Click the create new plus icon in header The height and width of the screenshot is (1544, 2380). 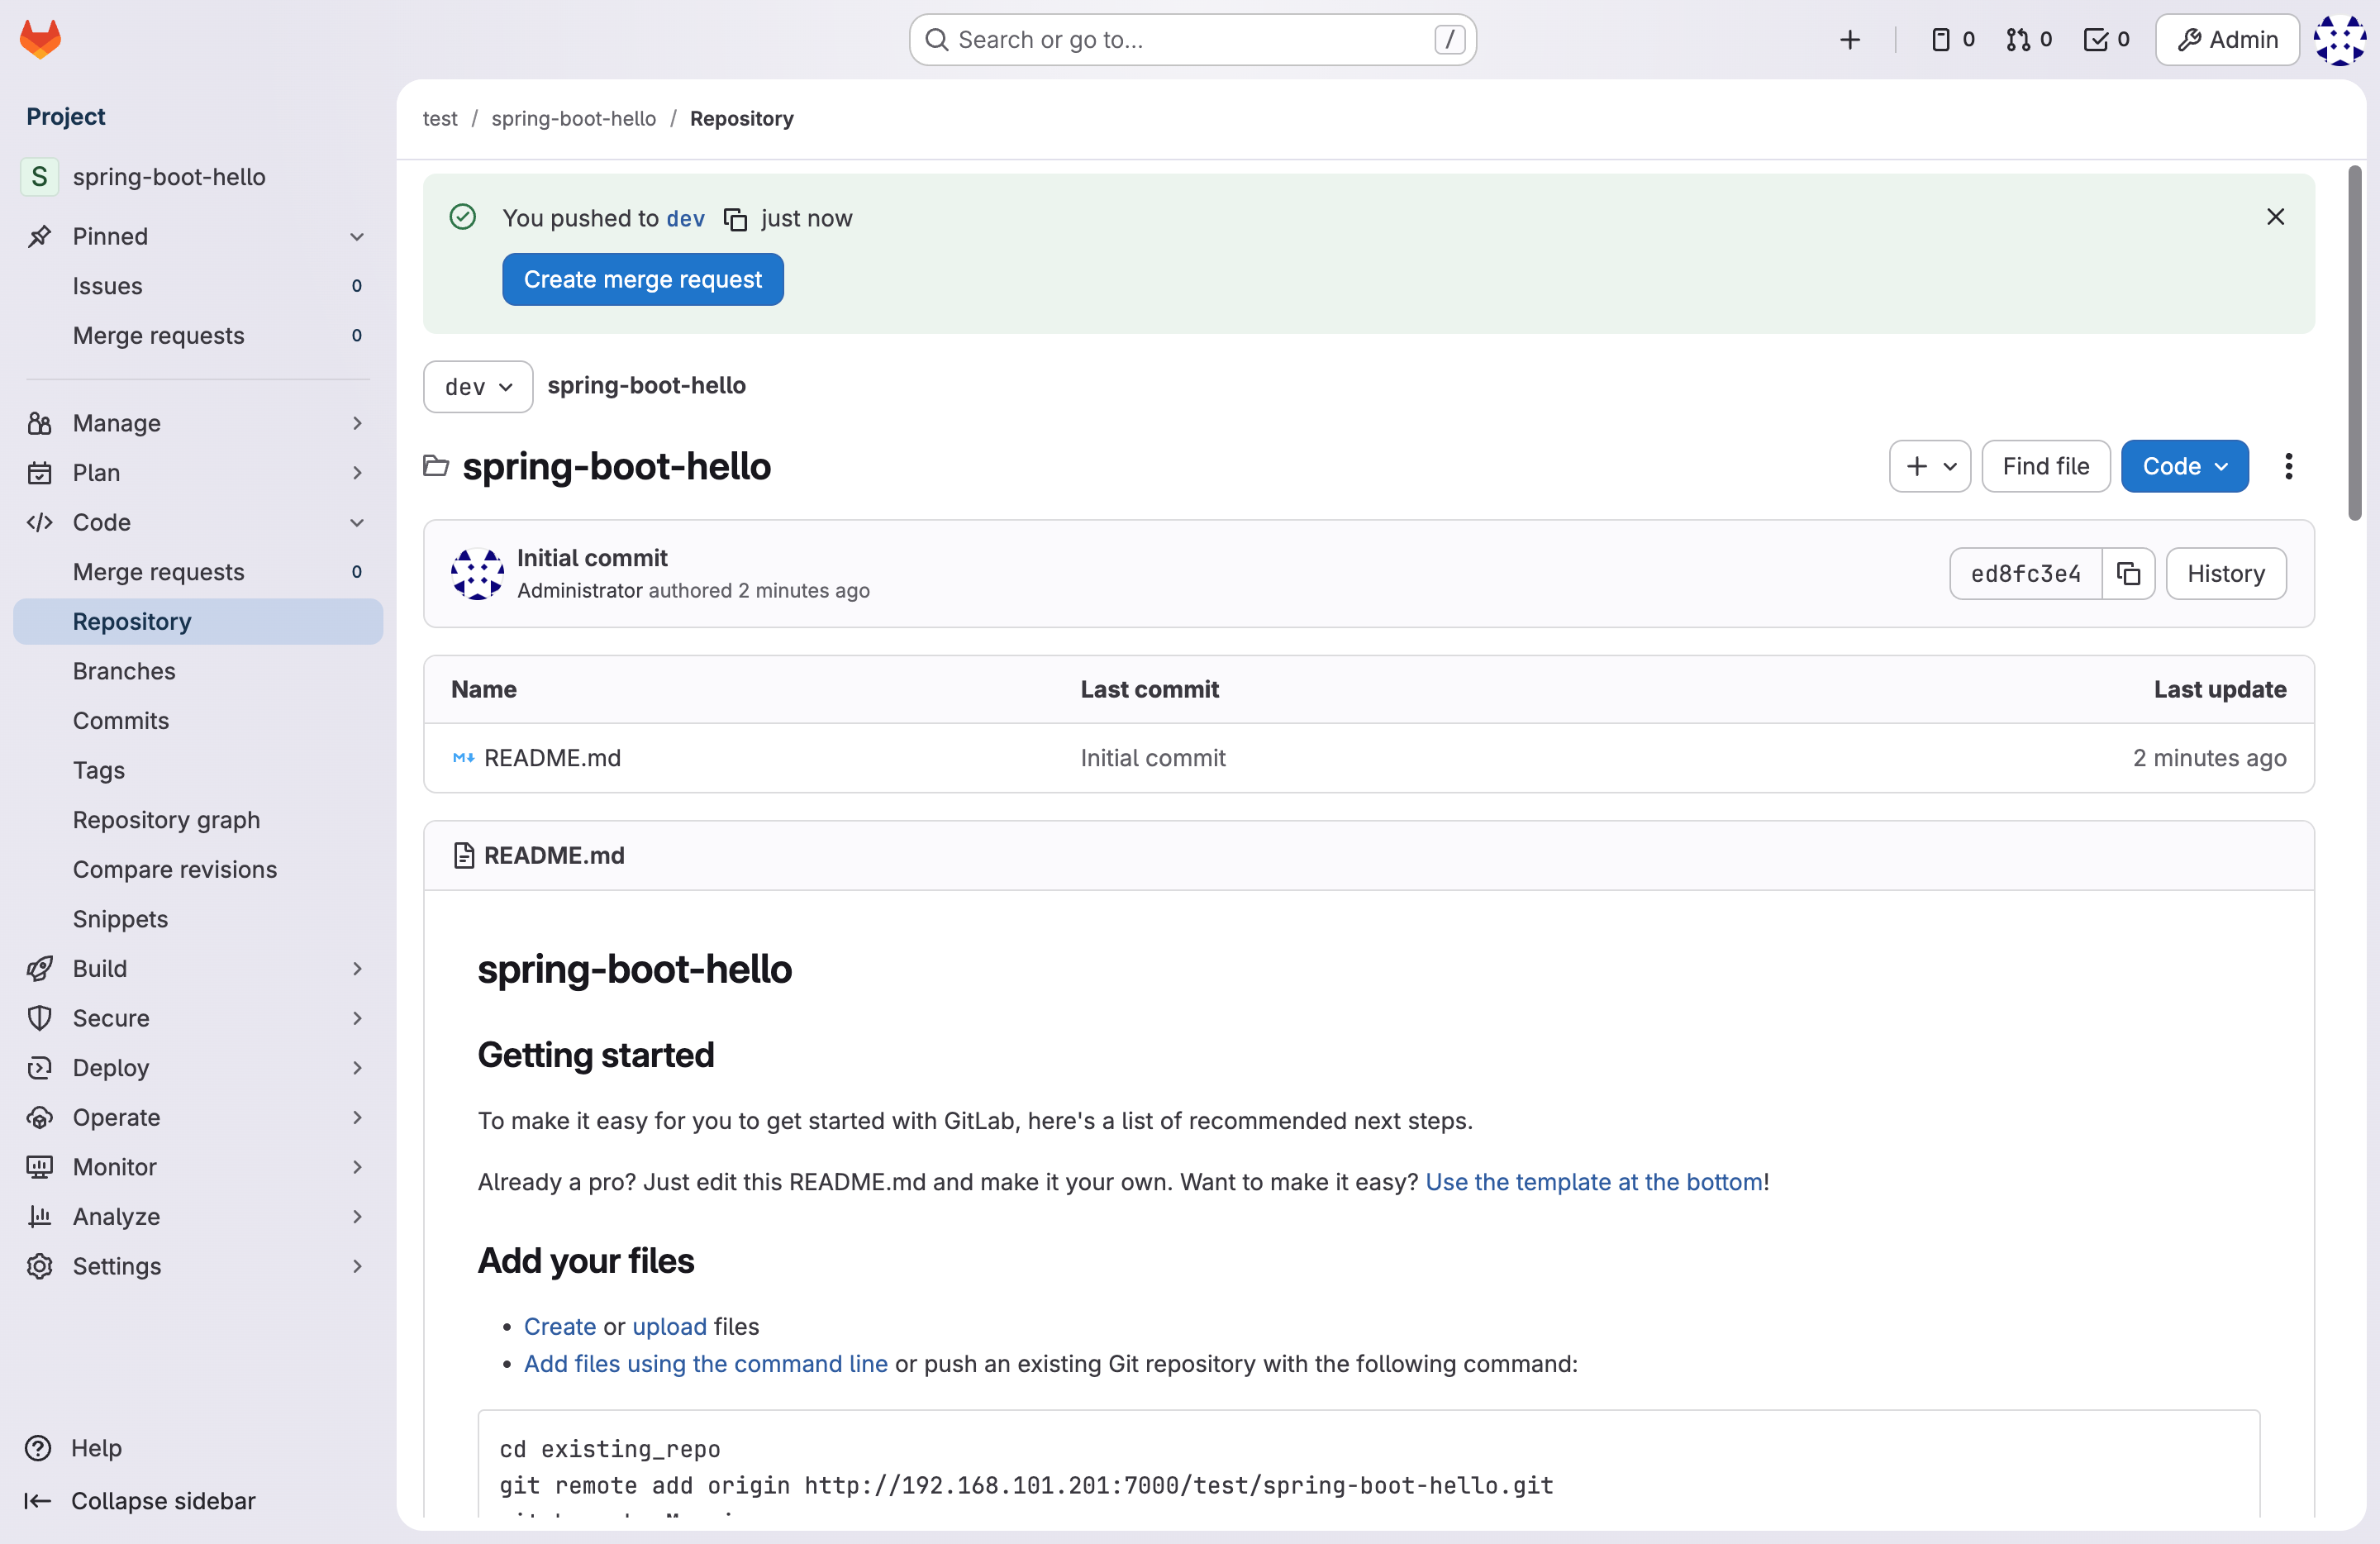click(x=1849, y=40)
